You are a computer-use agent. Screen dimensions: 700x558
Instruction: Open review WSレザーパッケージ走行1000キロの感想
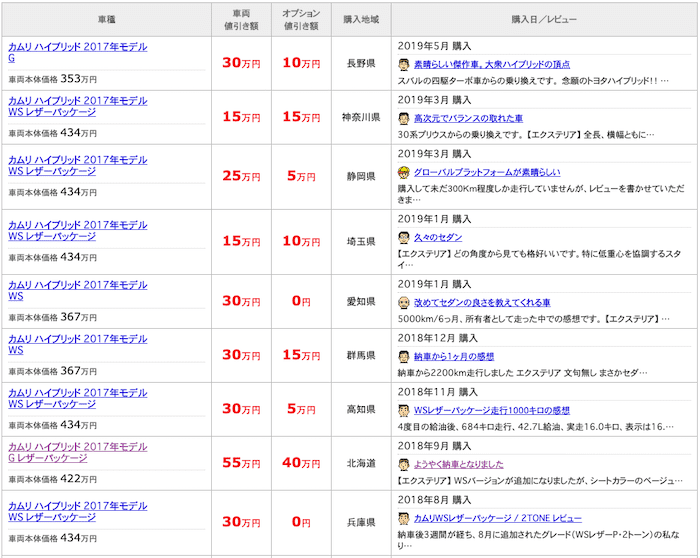tap(492, 411)
